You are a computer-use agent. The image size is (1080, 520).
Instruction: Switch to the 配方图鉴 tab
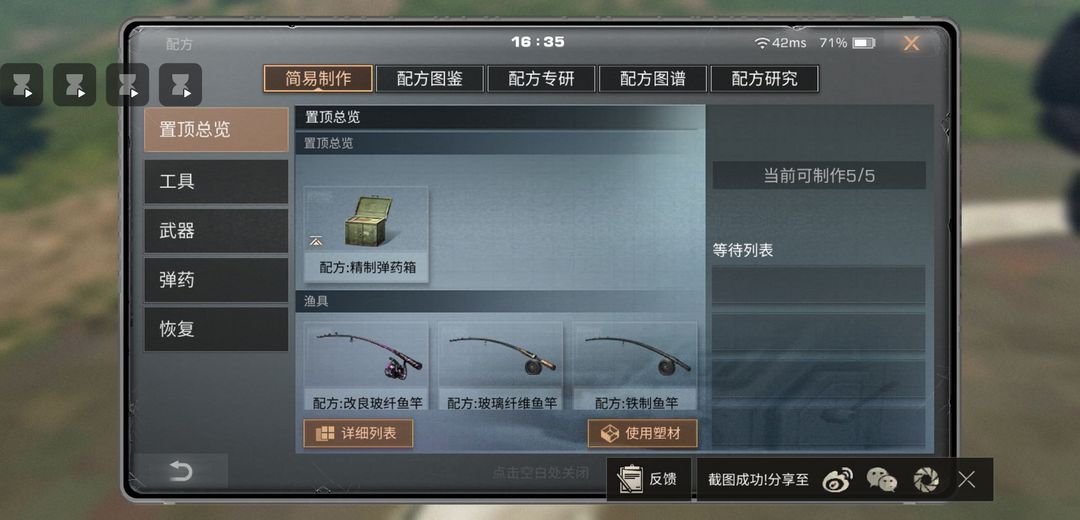click(x=430, y=79)
